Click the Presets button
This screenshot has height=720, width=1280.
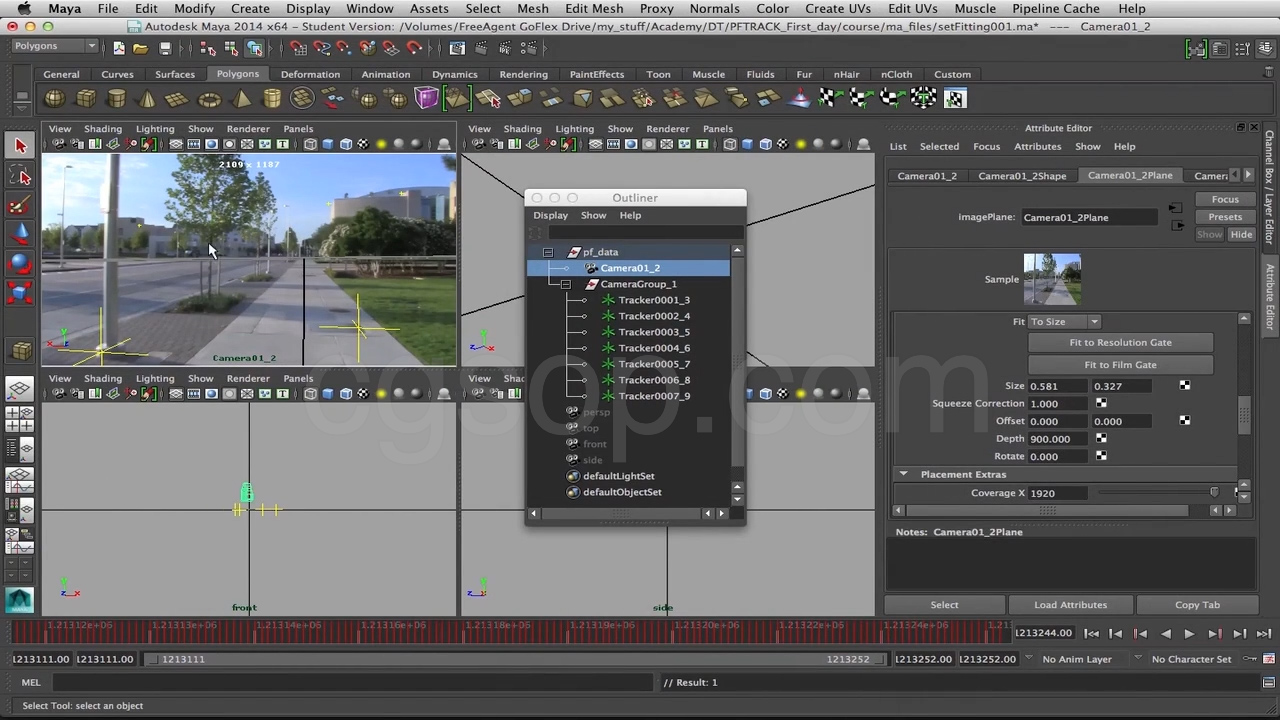(1225, 217)
